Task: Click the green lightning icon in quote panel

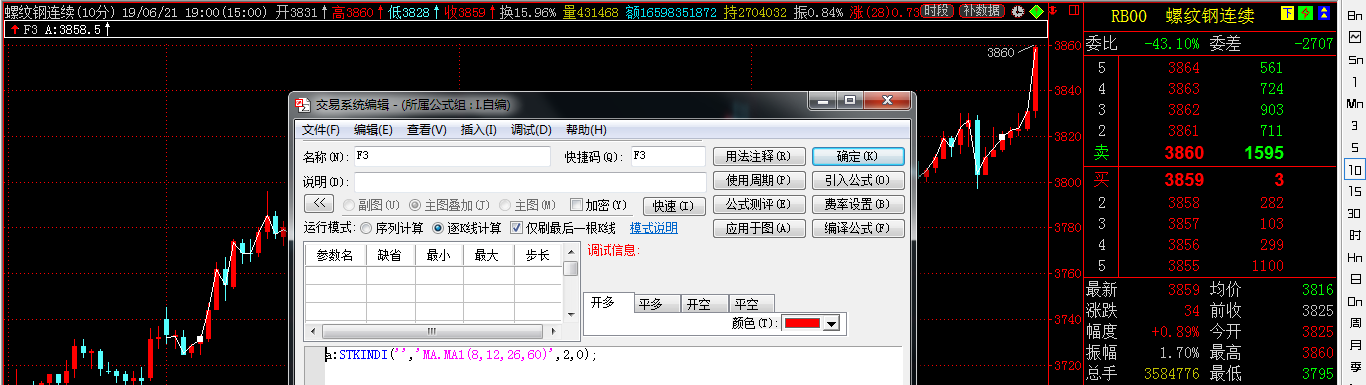Action: pos(1305,13)
